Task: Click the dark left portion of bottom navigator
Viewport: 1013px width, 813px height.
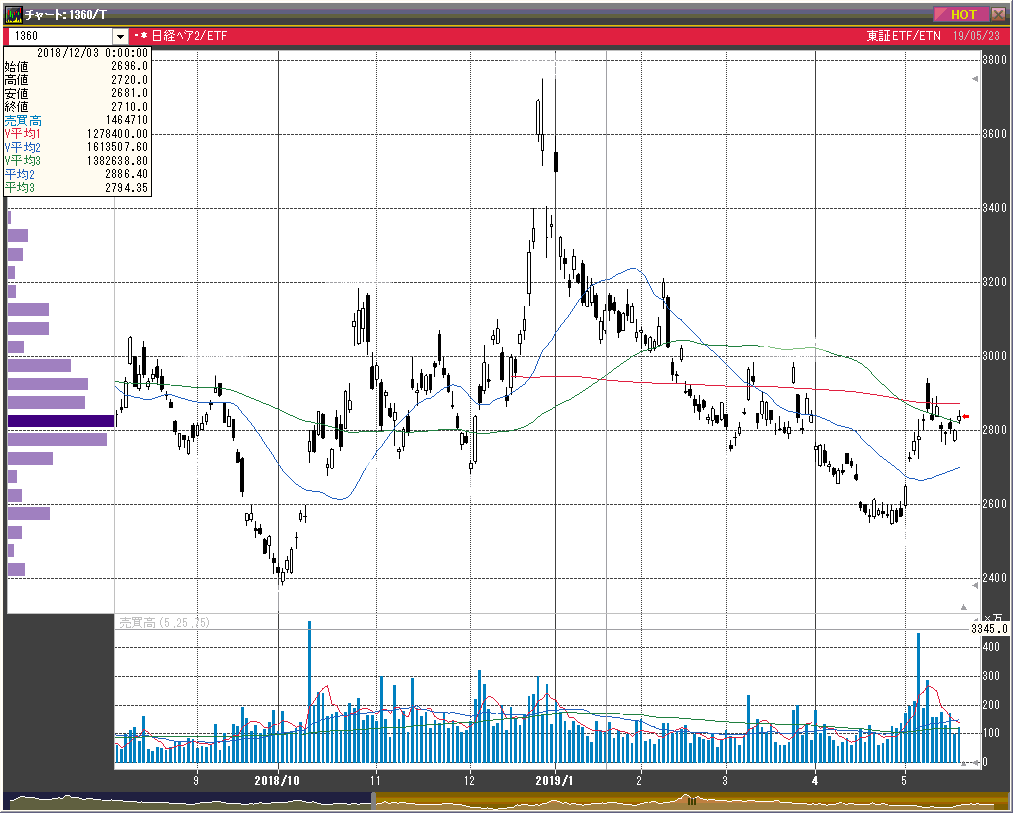Action: [x=187, y=801]
